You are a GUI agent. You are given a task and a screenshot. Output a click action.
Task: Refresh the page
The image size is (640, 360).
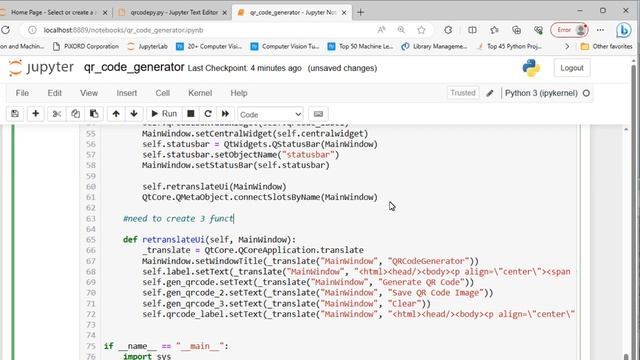click(x=6, y=30)
